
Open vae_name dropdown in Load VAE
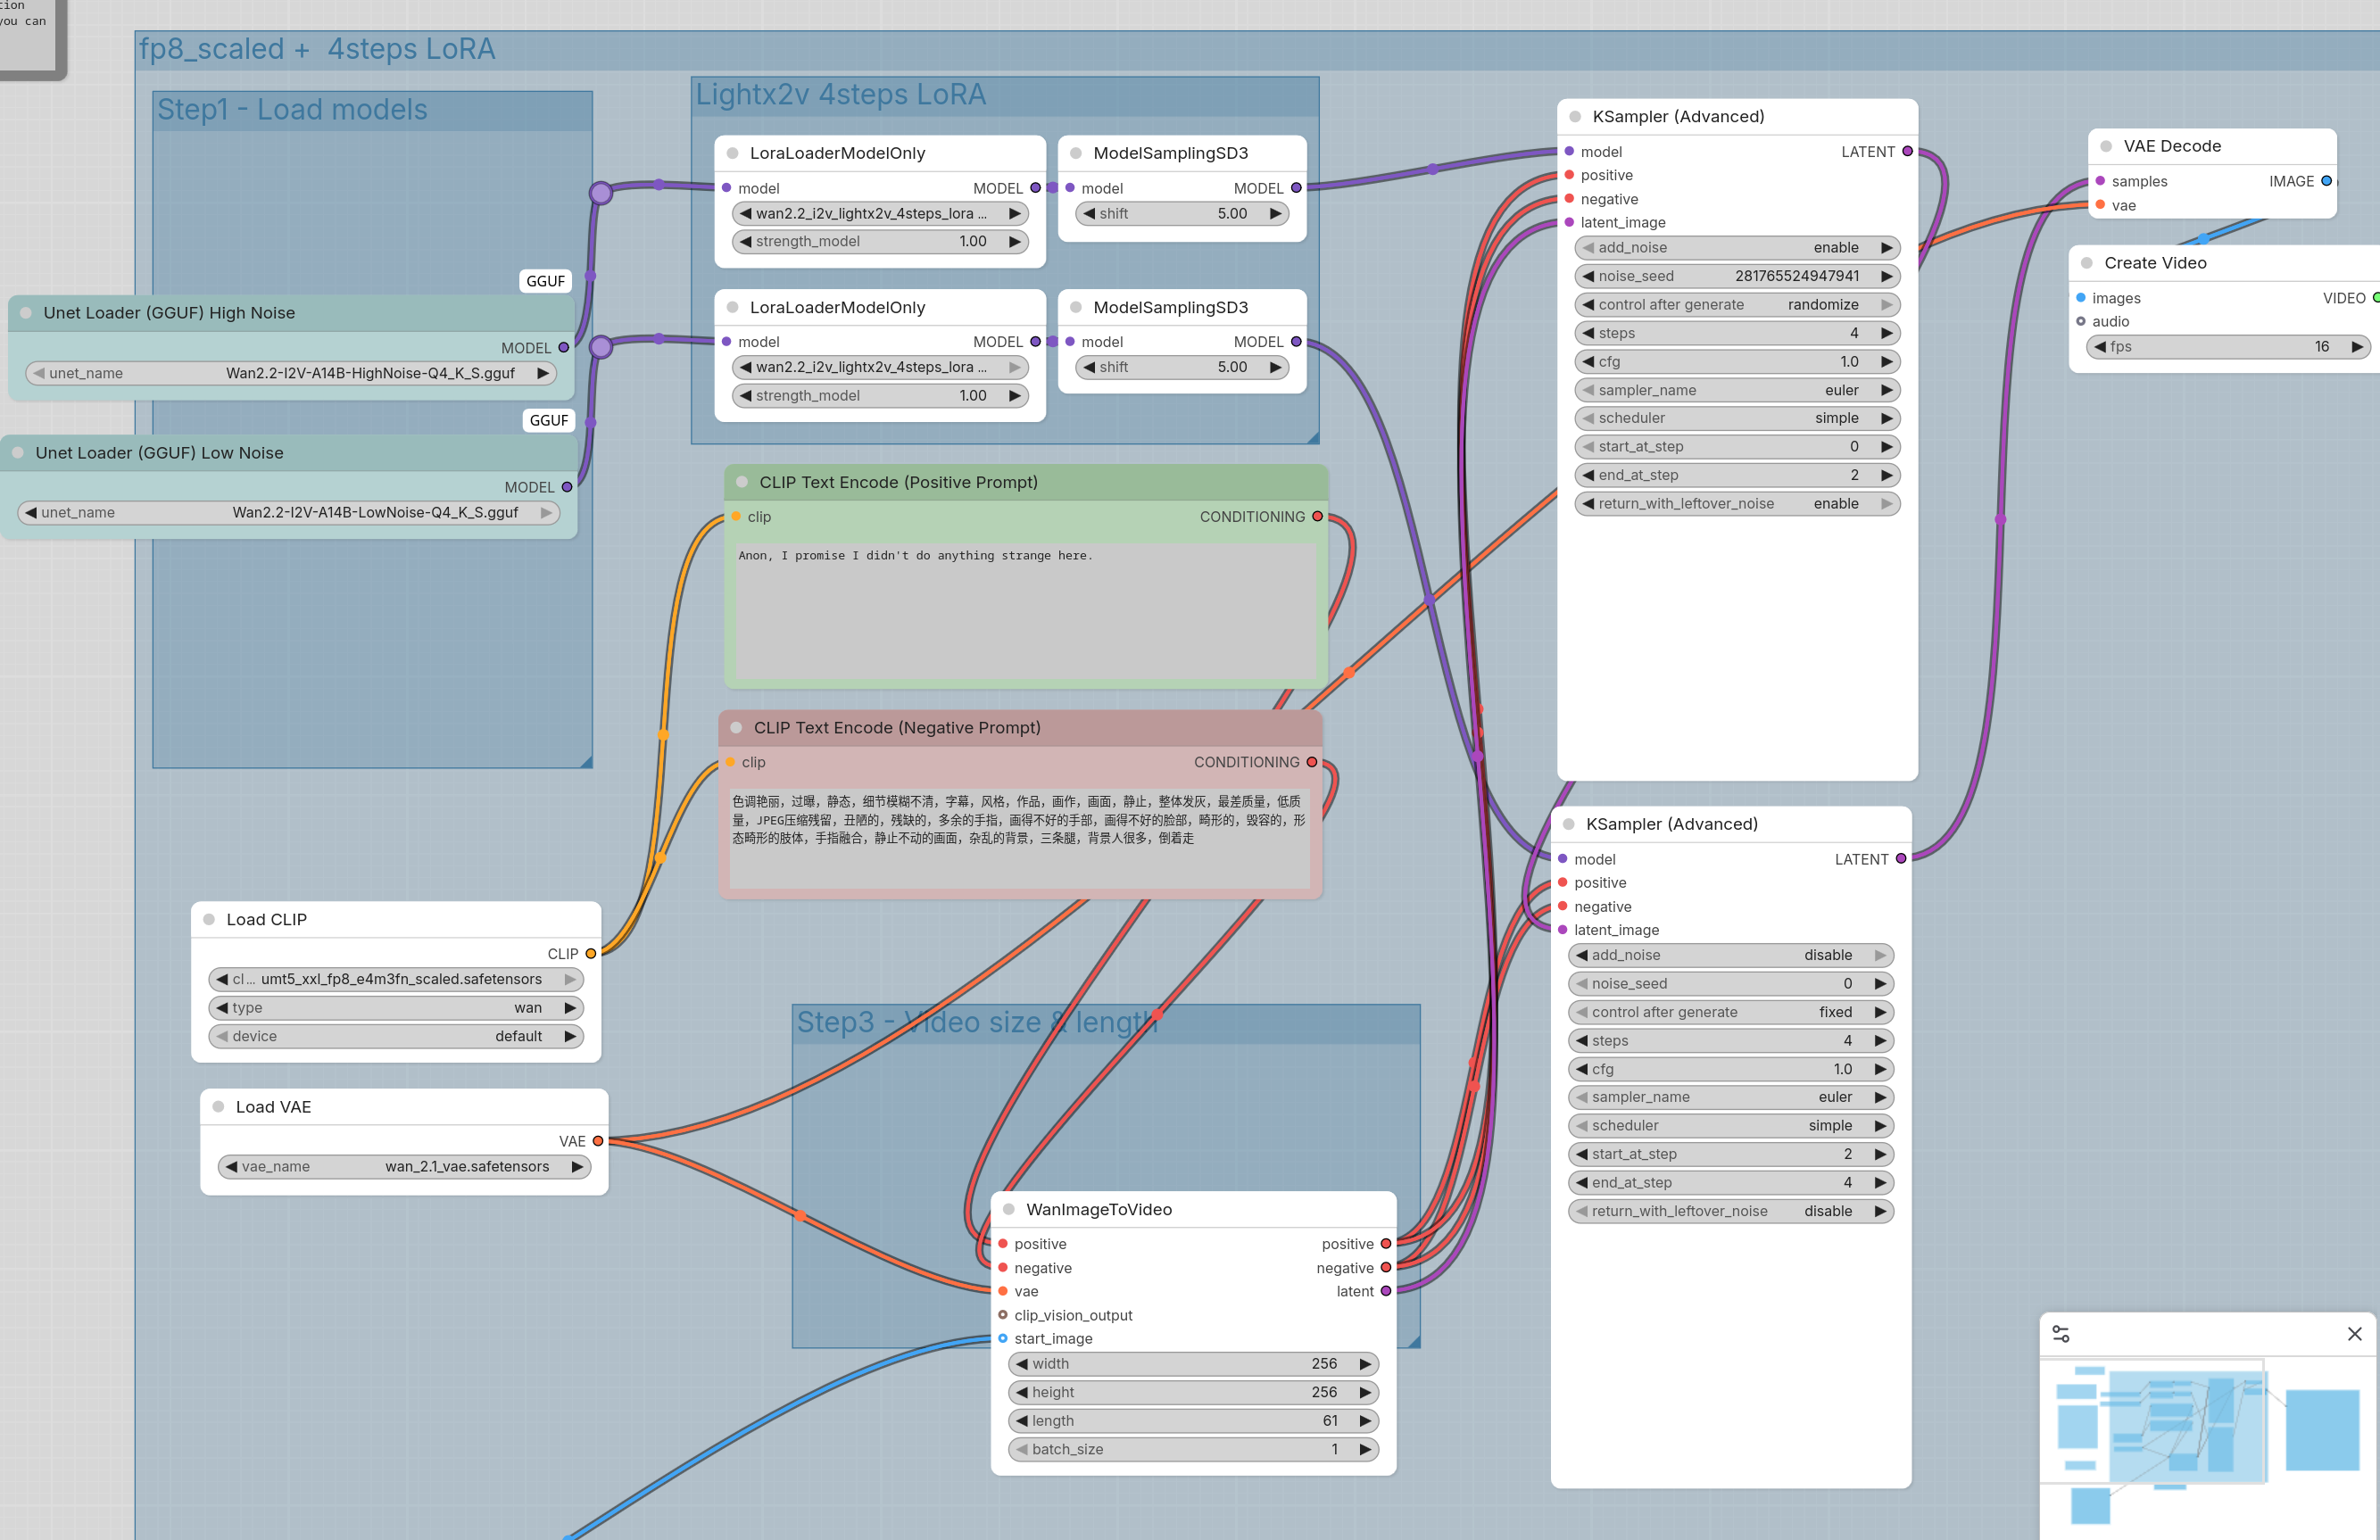point(404,1166)
